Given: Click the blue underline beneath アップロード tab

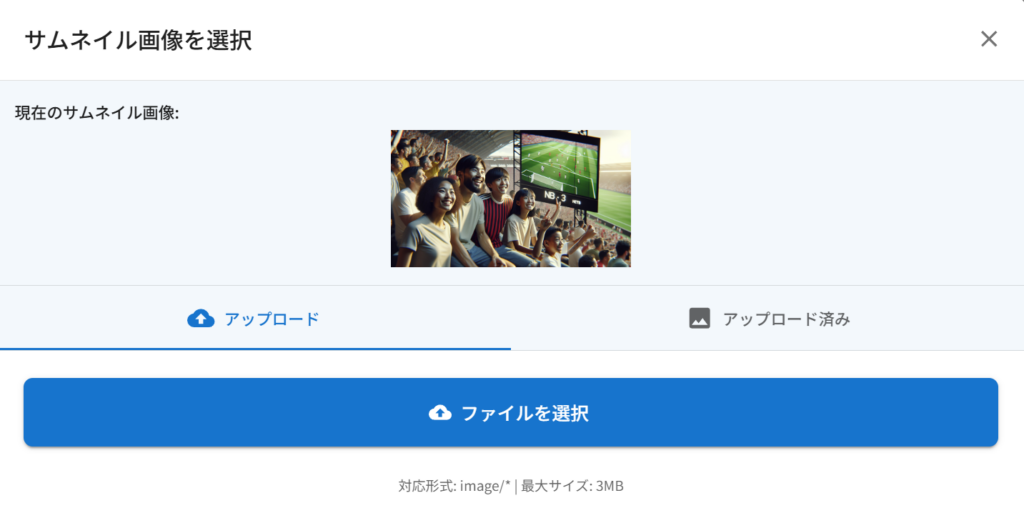Looking at the screenshot, I should [255, 349].
